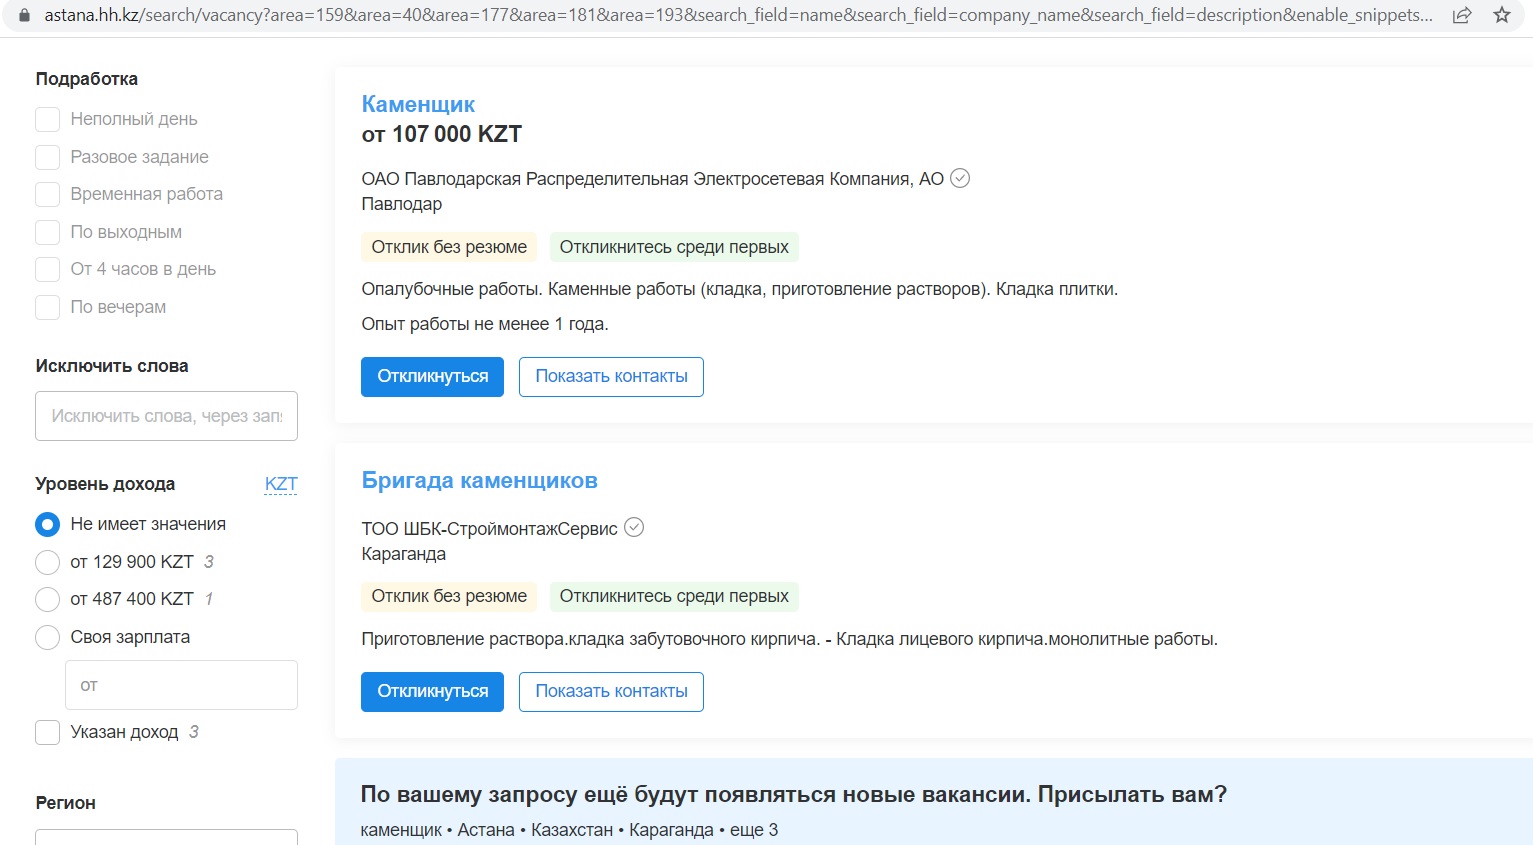The height and width of the screenshot is (845, 1533).
Task: Click Откликнуться for Бригада каменщиков
Action: 432,692
